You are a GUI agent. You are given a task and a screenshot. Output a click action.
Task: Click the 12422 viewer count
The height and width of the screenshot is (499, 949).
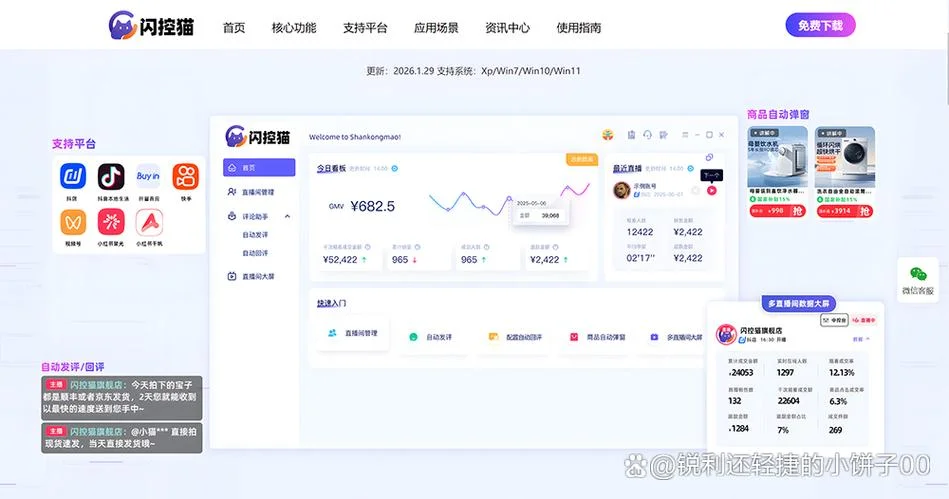640,232
